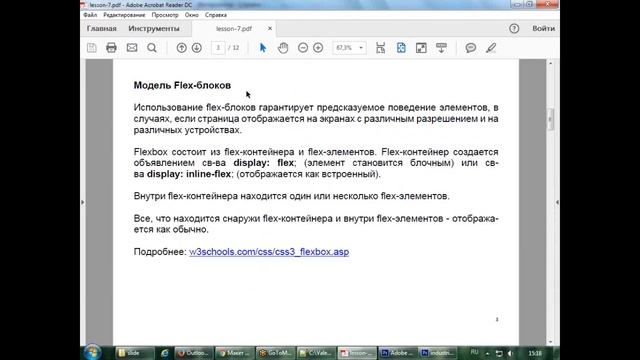This screenshot has height=360, width=640.
Task: Open the Просмотр menu
Action: pyautogui.click(x=165, y=15)
